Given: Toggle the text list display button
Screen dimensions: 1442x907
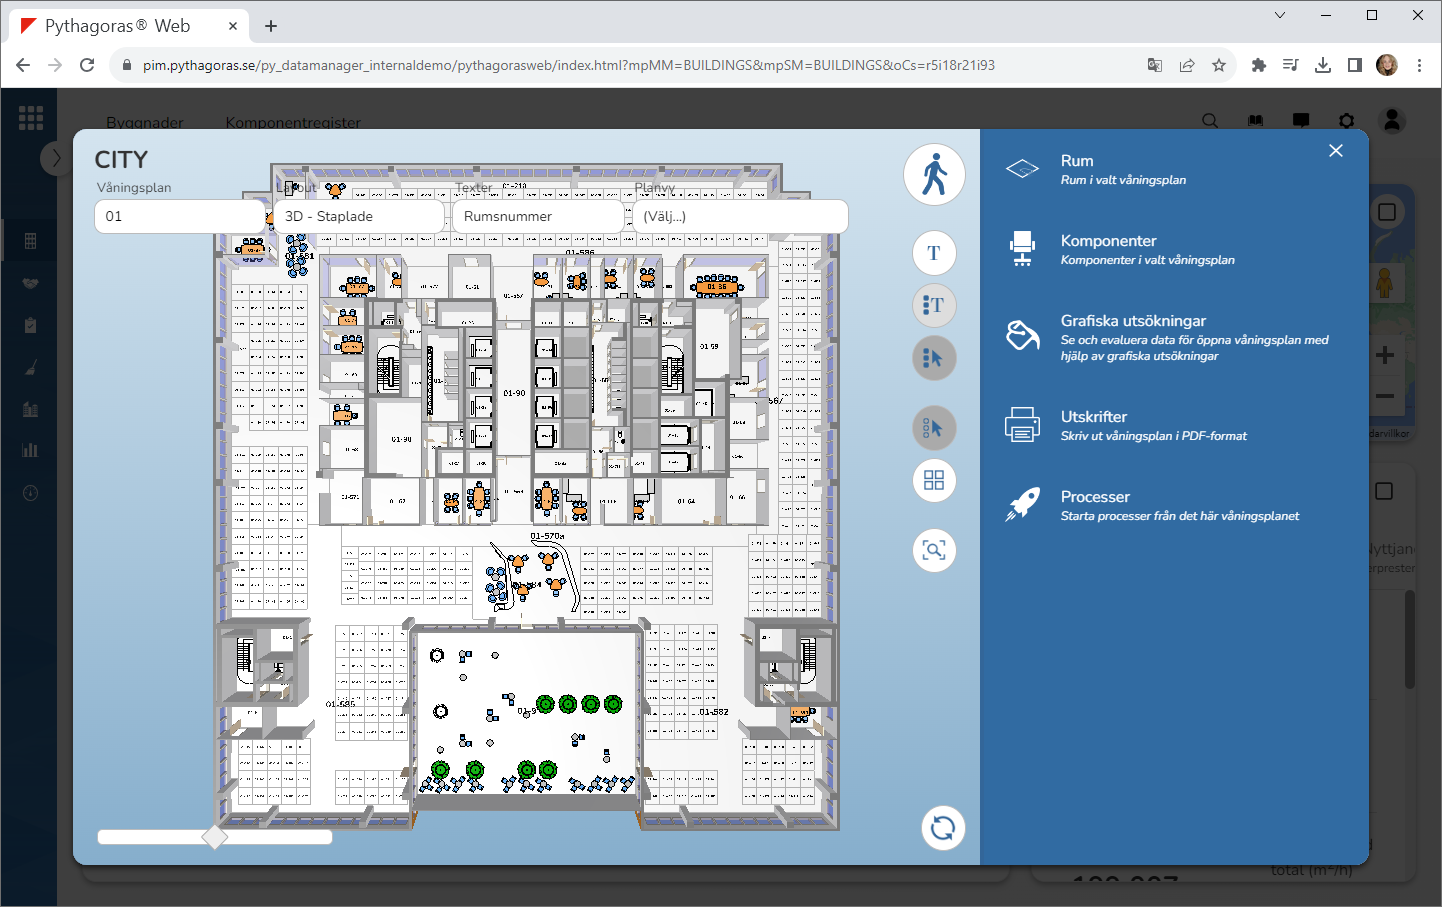Looking at the screenshot, I should pyautogui.click(x=934, y=305).
